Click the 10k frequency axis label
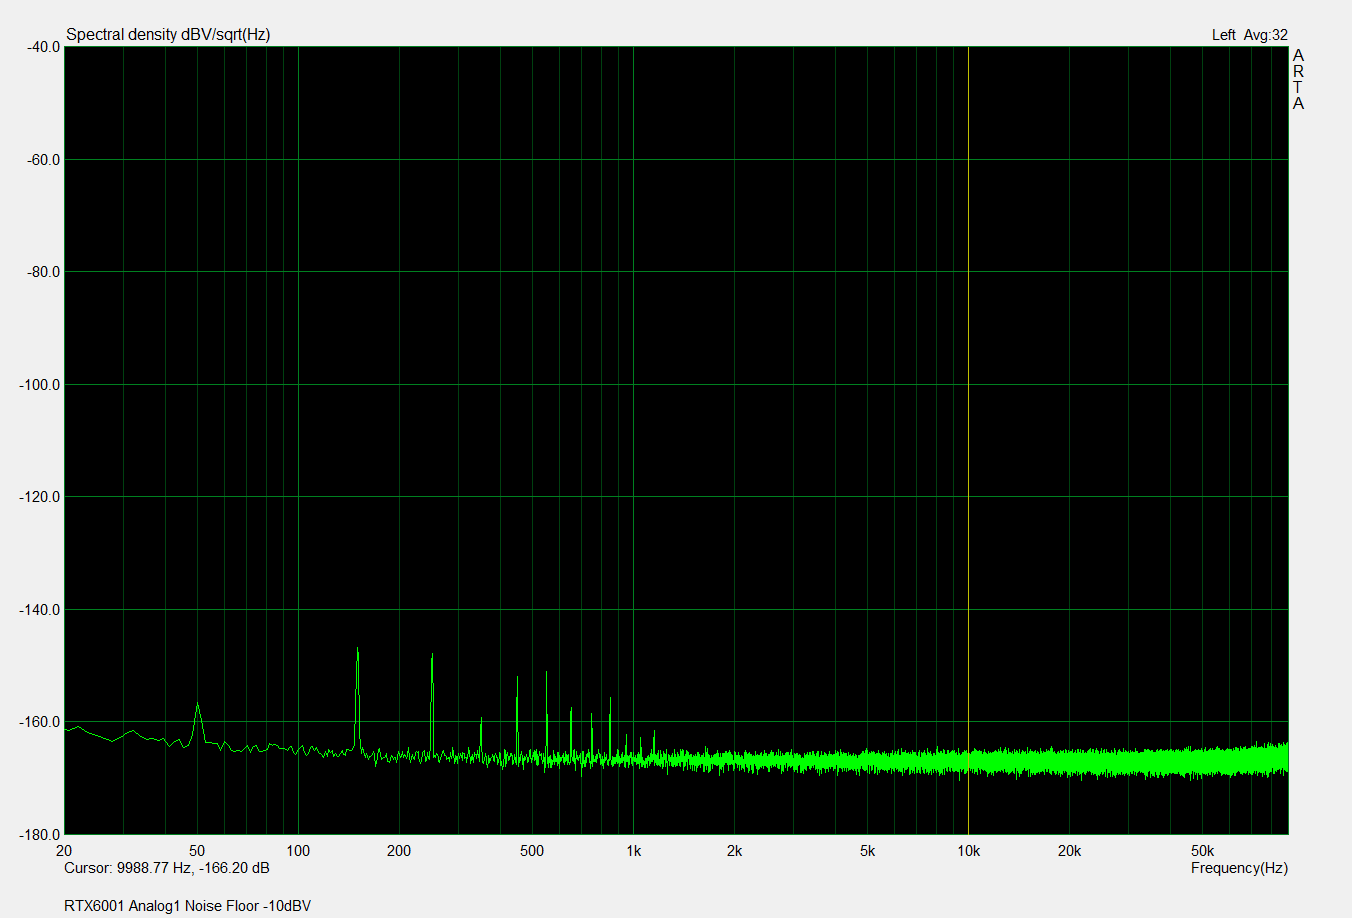This screenshot has width=1352, height=918. click(x=968, y=851)
